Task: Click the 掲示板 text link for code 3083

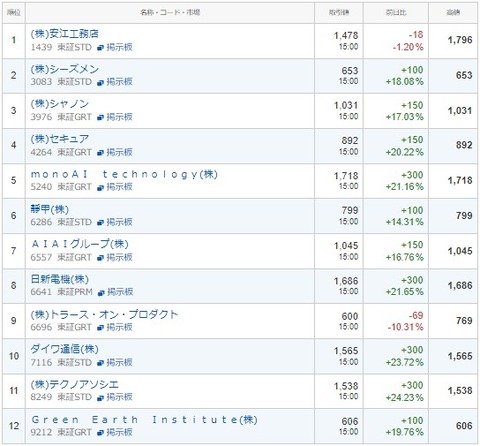Action: click(x=119, y=82)
